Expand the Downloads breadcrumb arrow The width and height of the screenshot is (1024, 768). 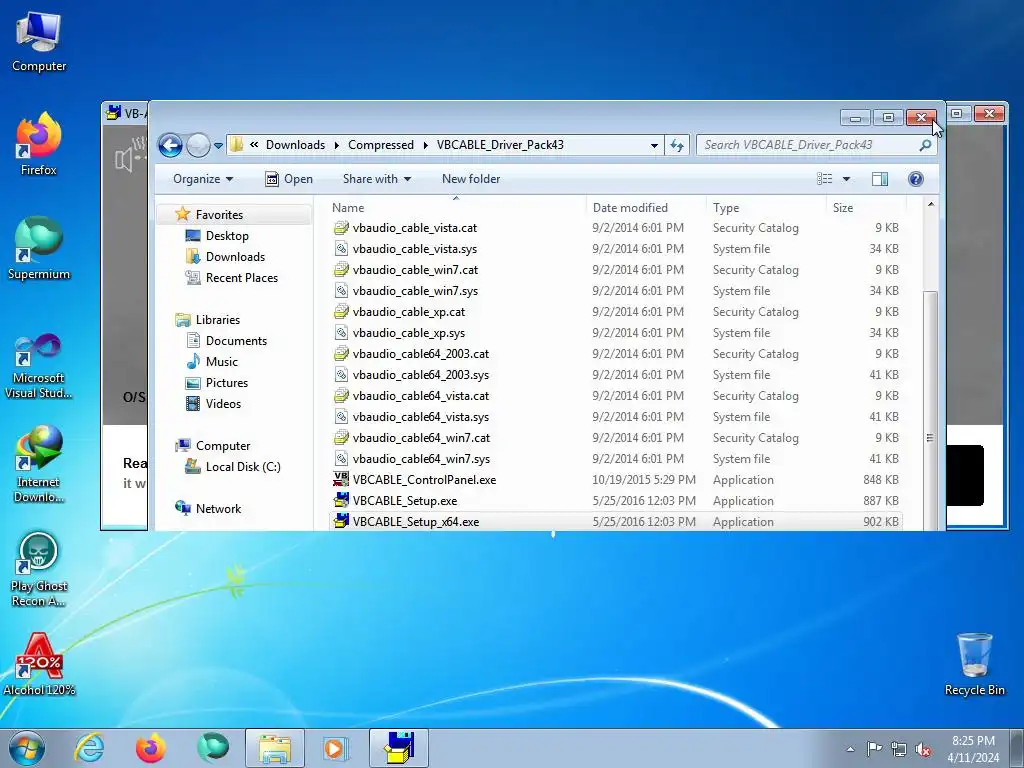[x=336, y=145]
